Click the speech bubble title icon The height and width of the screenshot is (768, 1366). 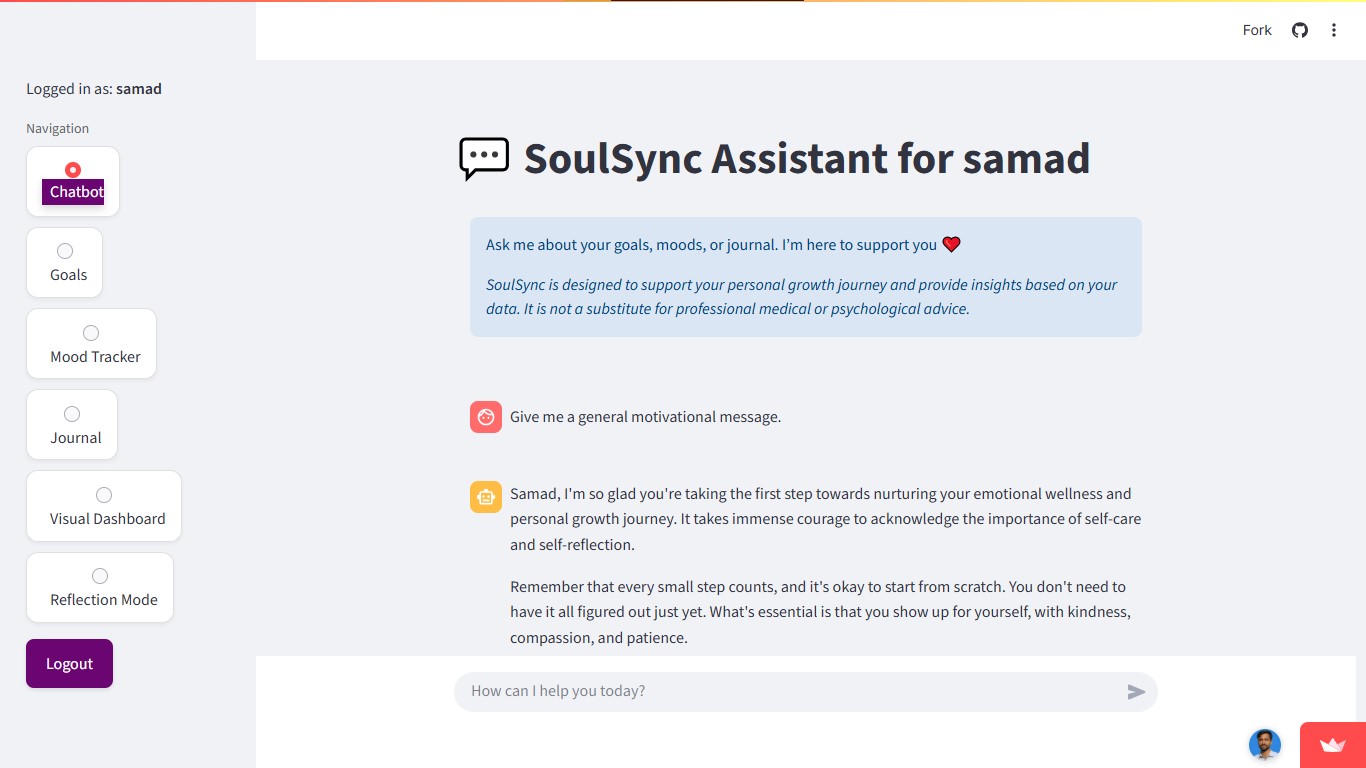(x=484, y=158)
